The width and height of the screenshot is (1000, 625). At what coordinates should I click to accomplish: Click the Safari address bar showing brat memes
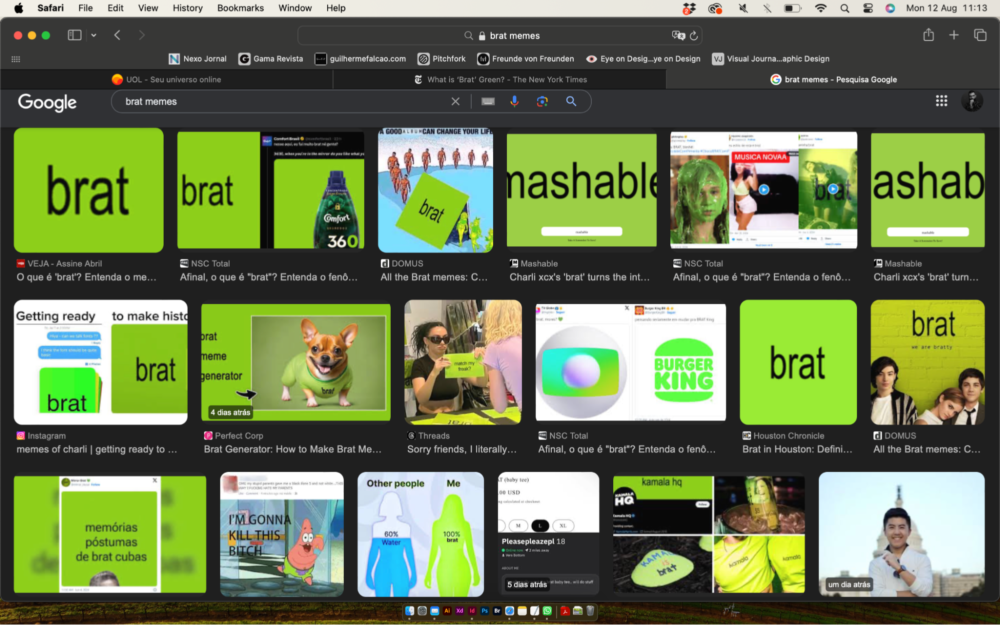click(x=500, y=36)
